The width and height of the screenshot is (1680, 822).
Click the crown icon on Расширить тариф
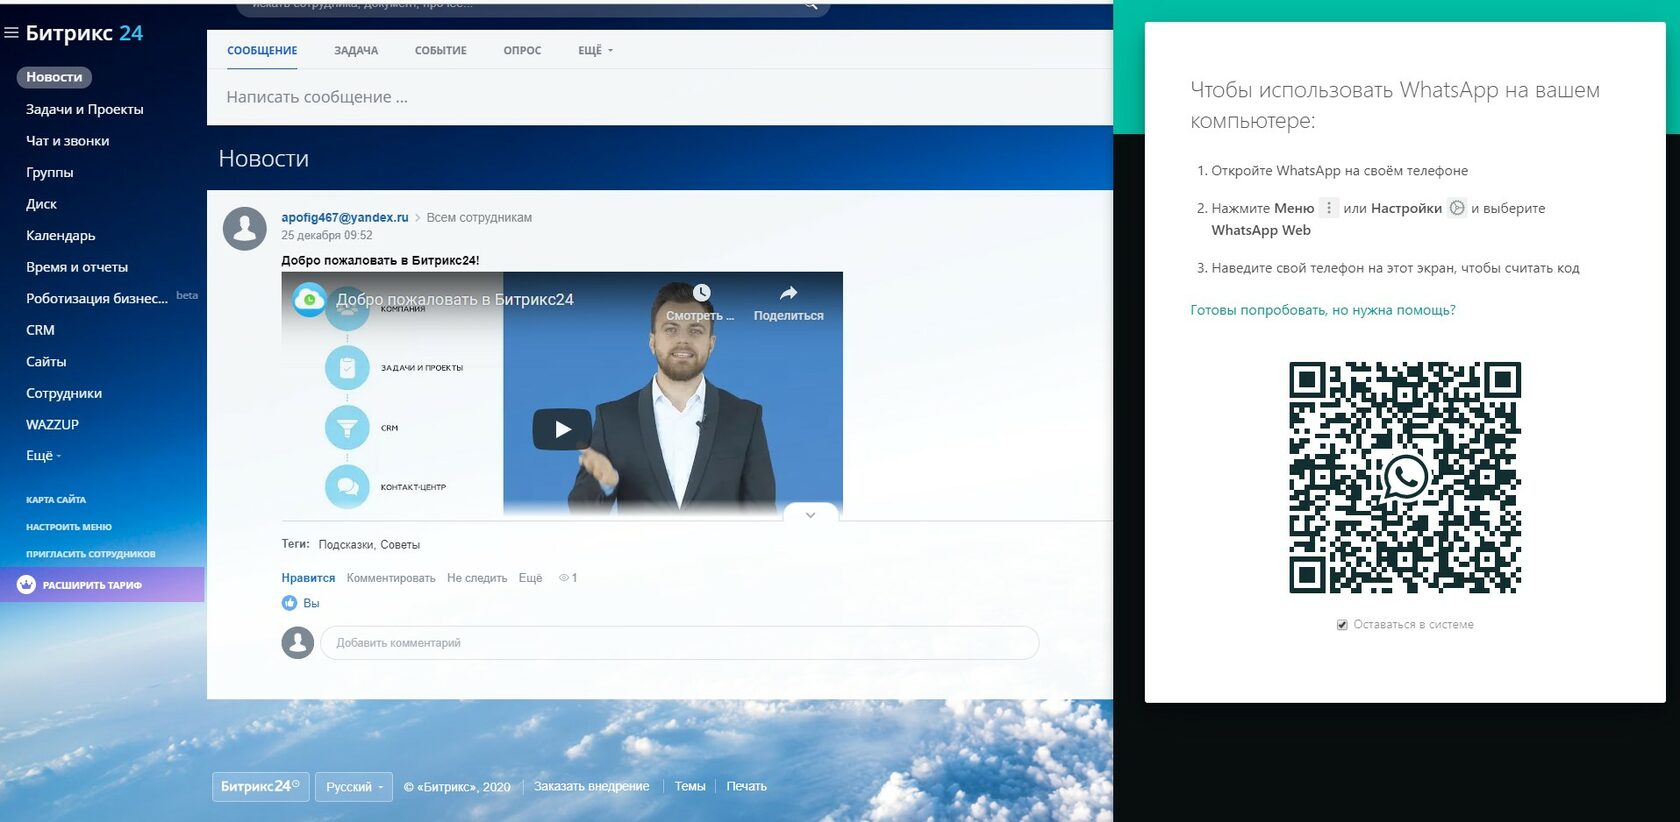tap(26, 585)
